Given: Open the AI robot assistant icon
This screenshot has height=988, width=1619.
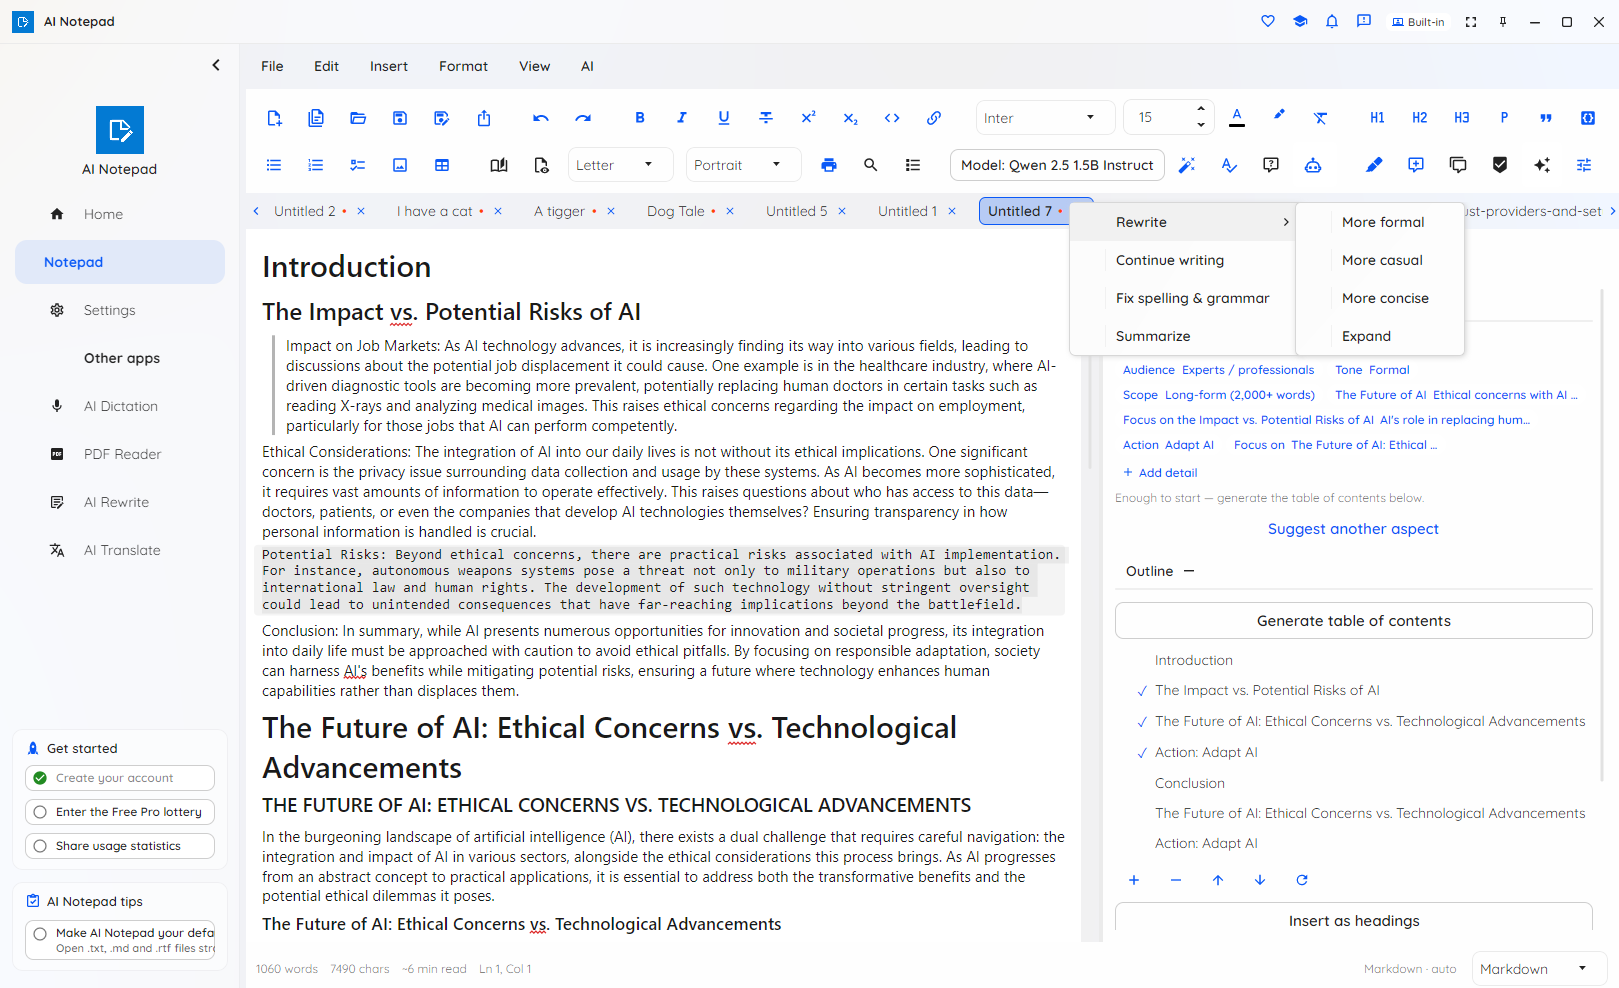Looking at the screenshot, I should (1313, 165).
